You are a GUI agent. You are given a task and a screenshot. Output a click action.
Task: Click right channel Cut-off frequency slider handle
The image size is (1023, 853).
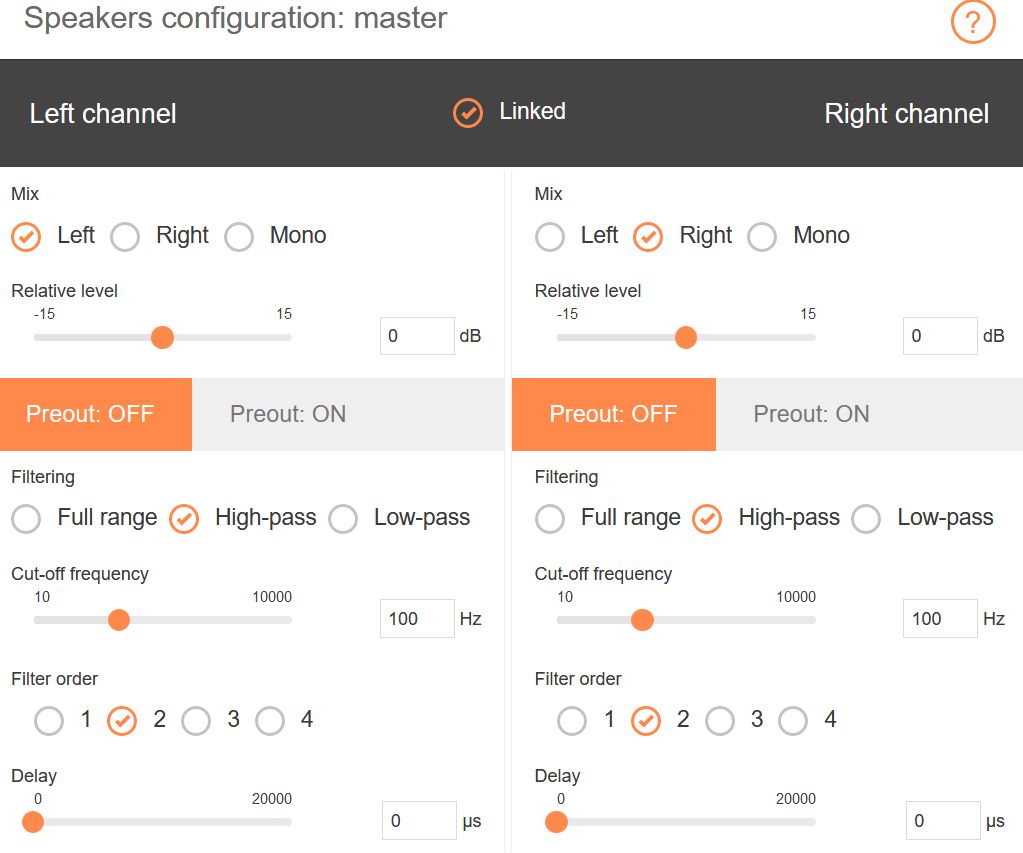click(x=642, y=620)
